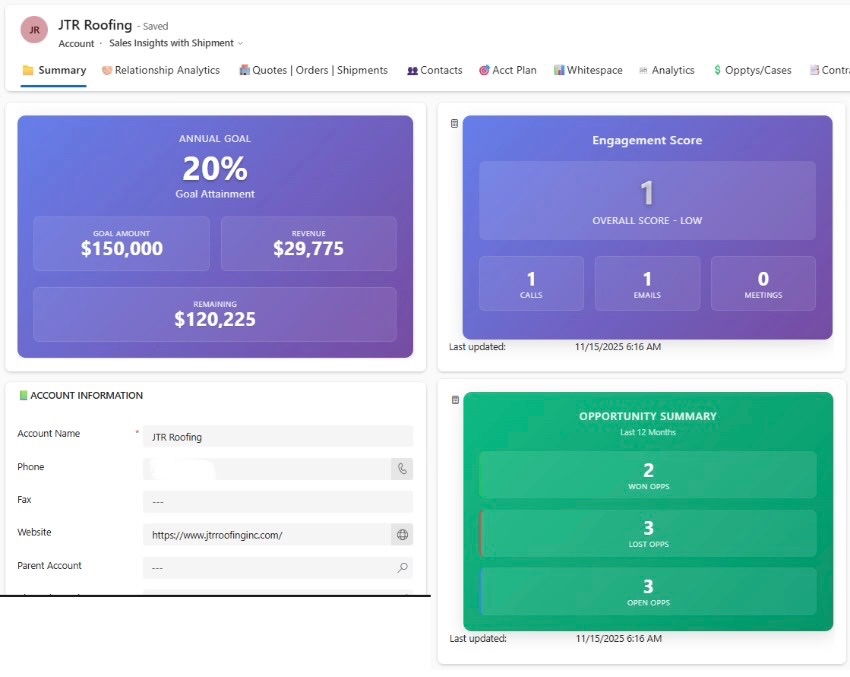Image resolution: width=850 pixels, height=677 pixels.
Task: Click the JR account avatar
Action: [34, 30]
